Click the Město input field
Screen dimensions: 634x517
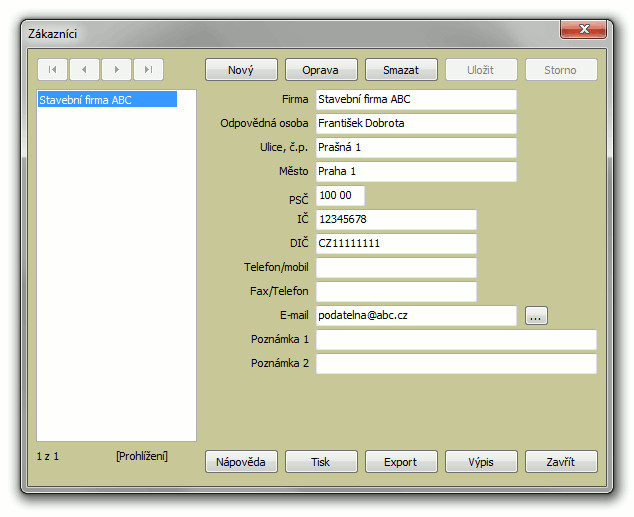point(416,171)
